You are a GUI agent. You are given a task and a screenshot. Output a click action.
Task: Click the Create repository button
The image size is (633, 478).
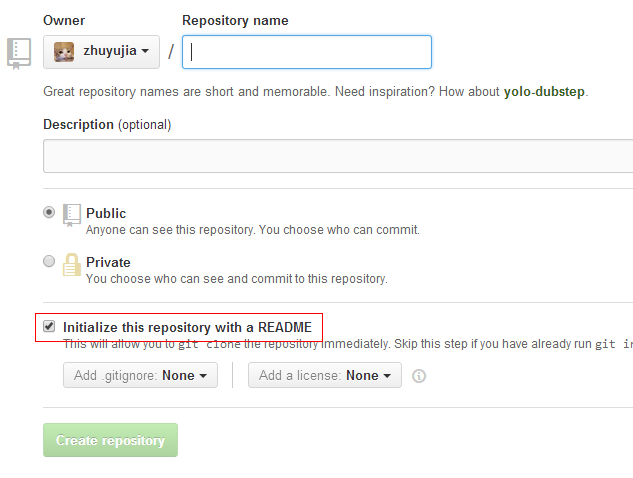click(x=110, y=440)
